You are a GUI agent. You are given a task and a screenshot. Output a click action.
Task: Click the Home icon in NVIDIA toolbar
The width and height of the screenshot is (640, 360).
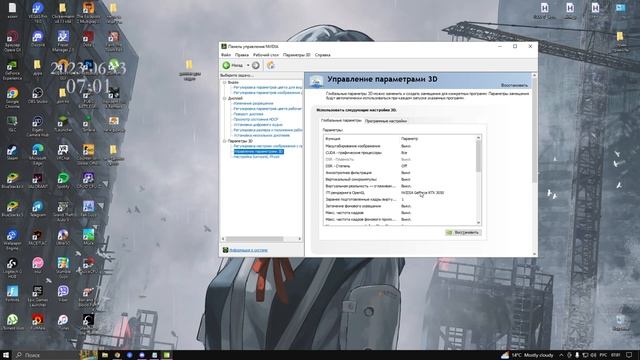[x=271, y=65]
